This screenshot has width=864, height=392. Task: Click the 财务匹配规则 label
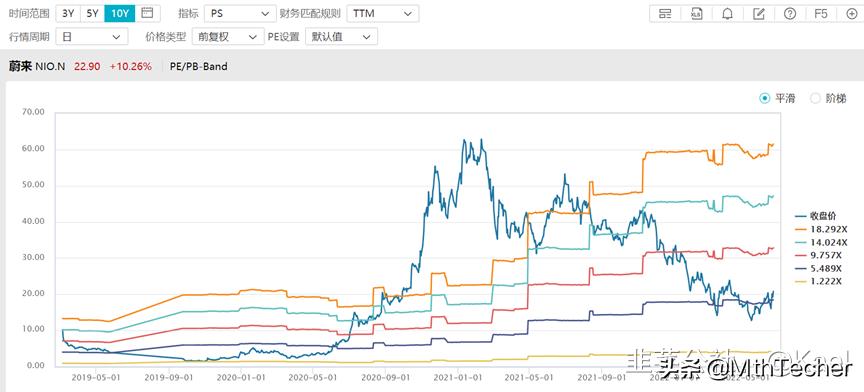point(310,14)
